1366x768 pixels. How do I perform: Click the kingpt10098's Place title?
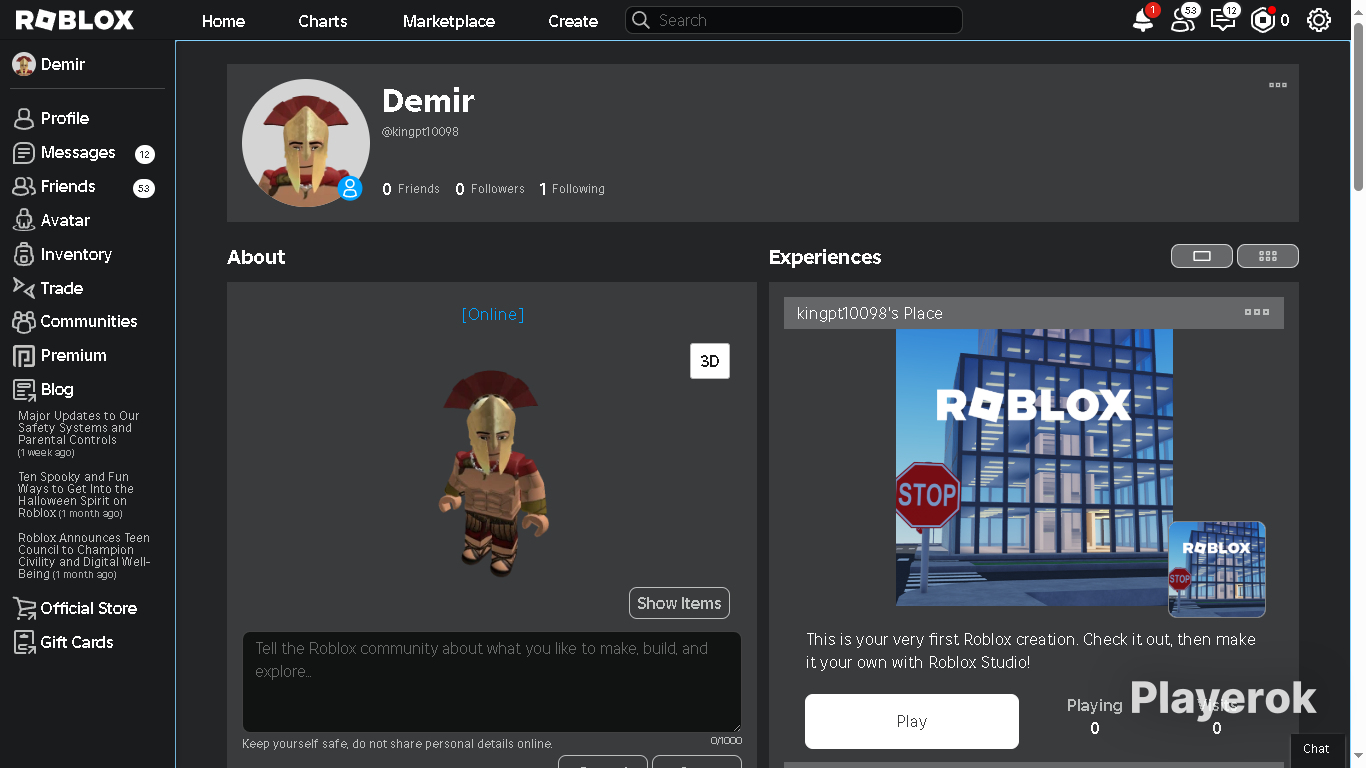click(869, 313)
